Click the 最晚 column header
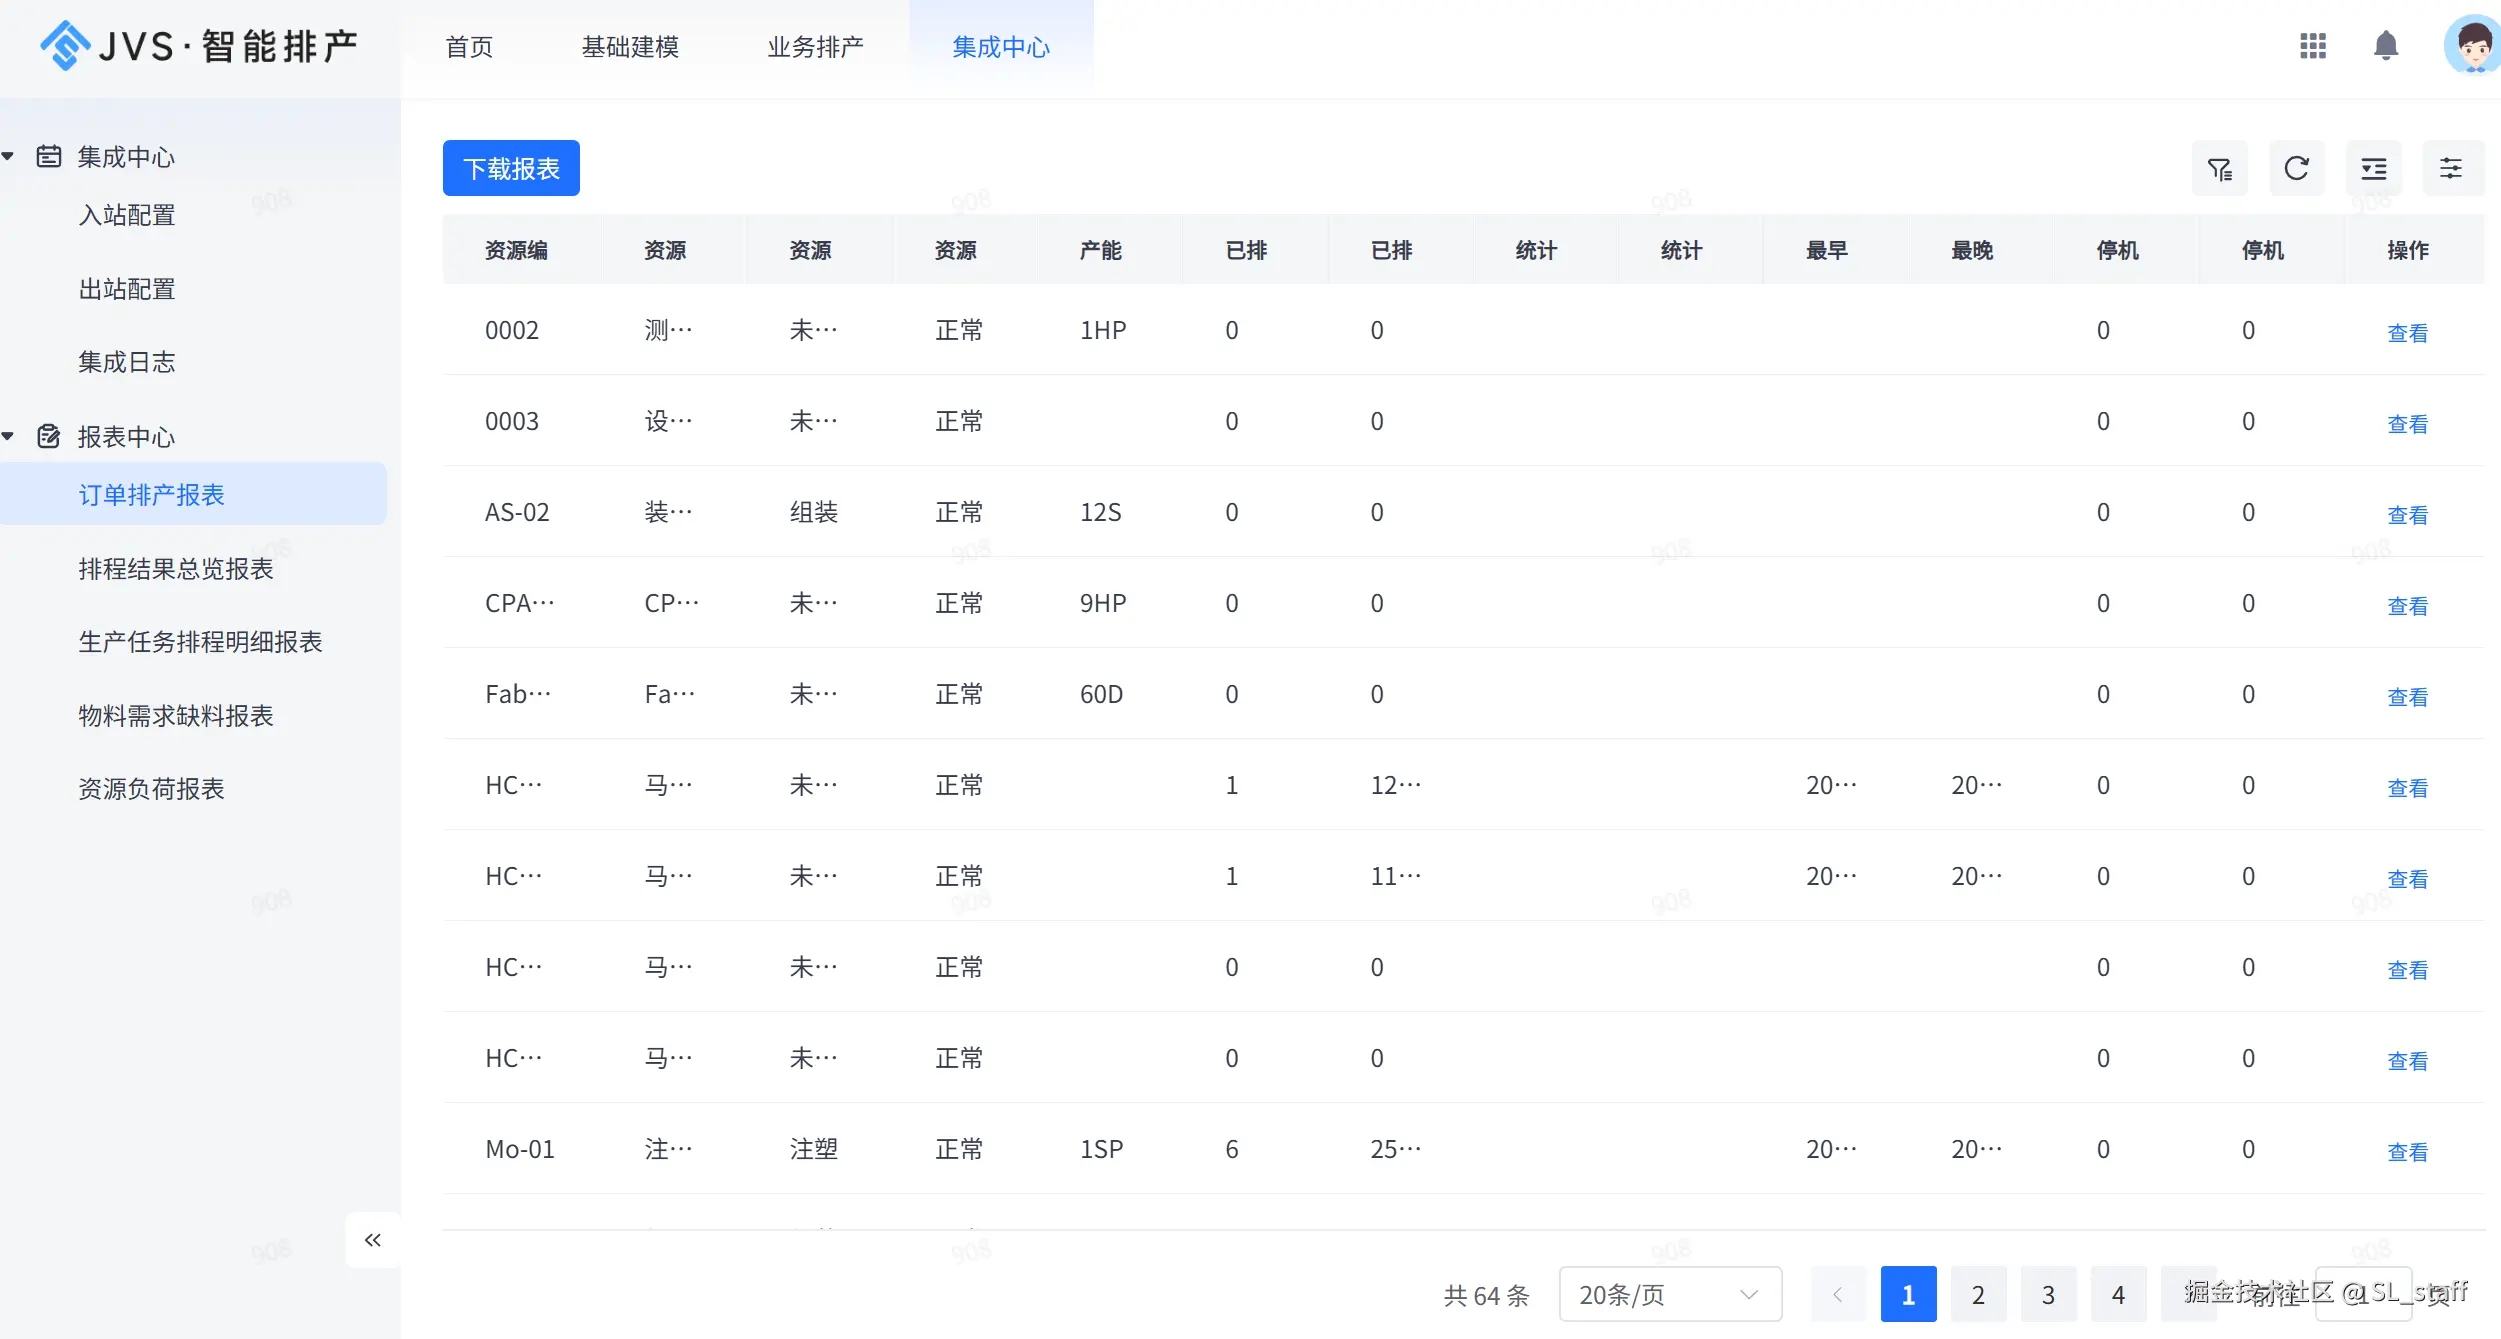The height and width of the screenshot is (1339, 2501). point(1972,250)
